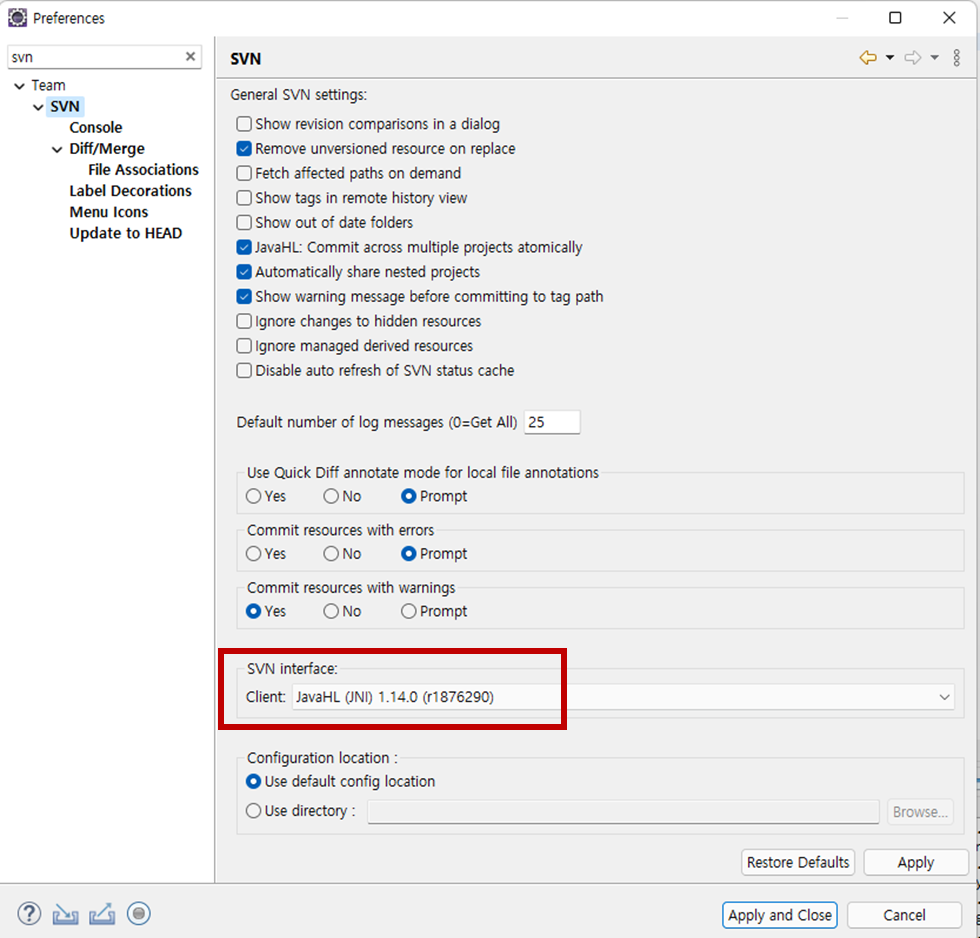980x938 pixels.
Task: Clear the svn filter text
Action: [190, 56]
